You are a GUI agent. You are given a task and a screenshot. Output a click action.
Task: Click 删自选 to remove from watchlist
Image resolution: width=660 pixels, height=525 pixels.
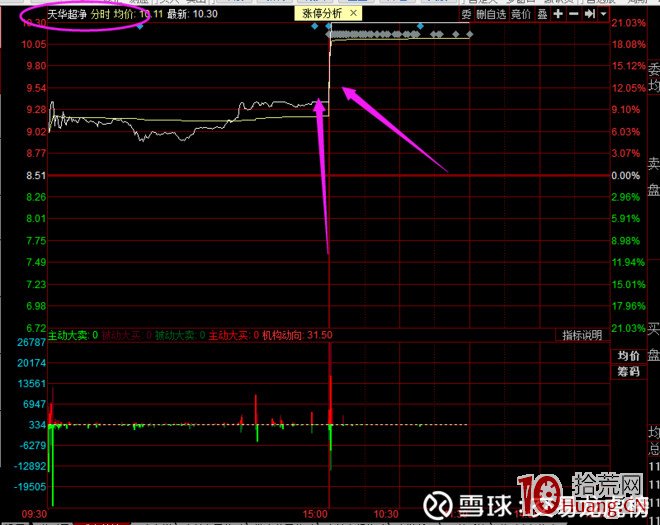click(x=491, y=14)
